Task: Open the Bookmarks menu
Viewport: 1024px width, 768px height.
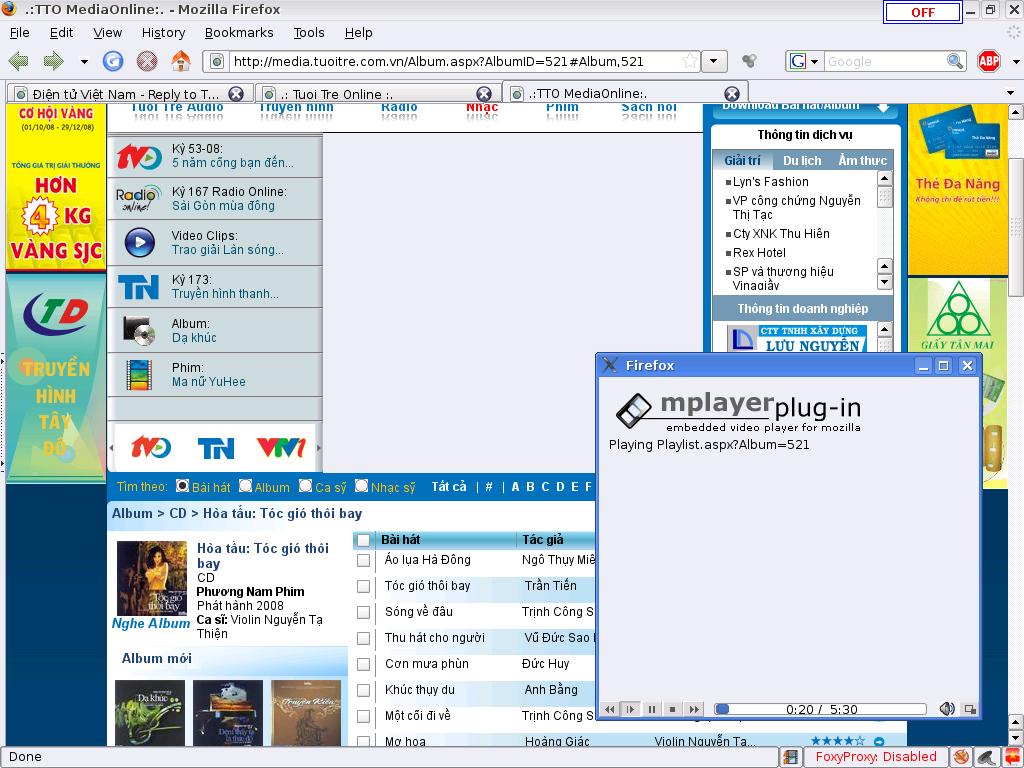Action: tap(239, 33)
